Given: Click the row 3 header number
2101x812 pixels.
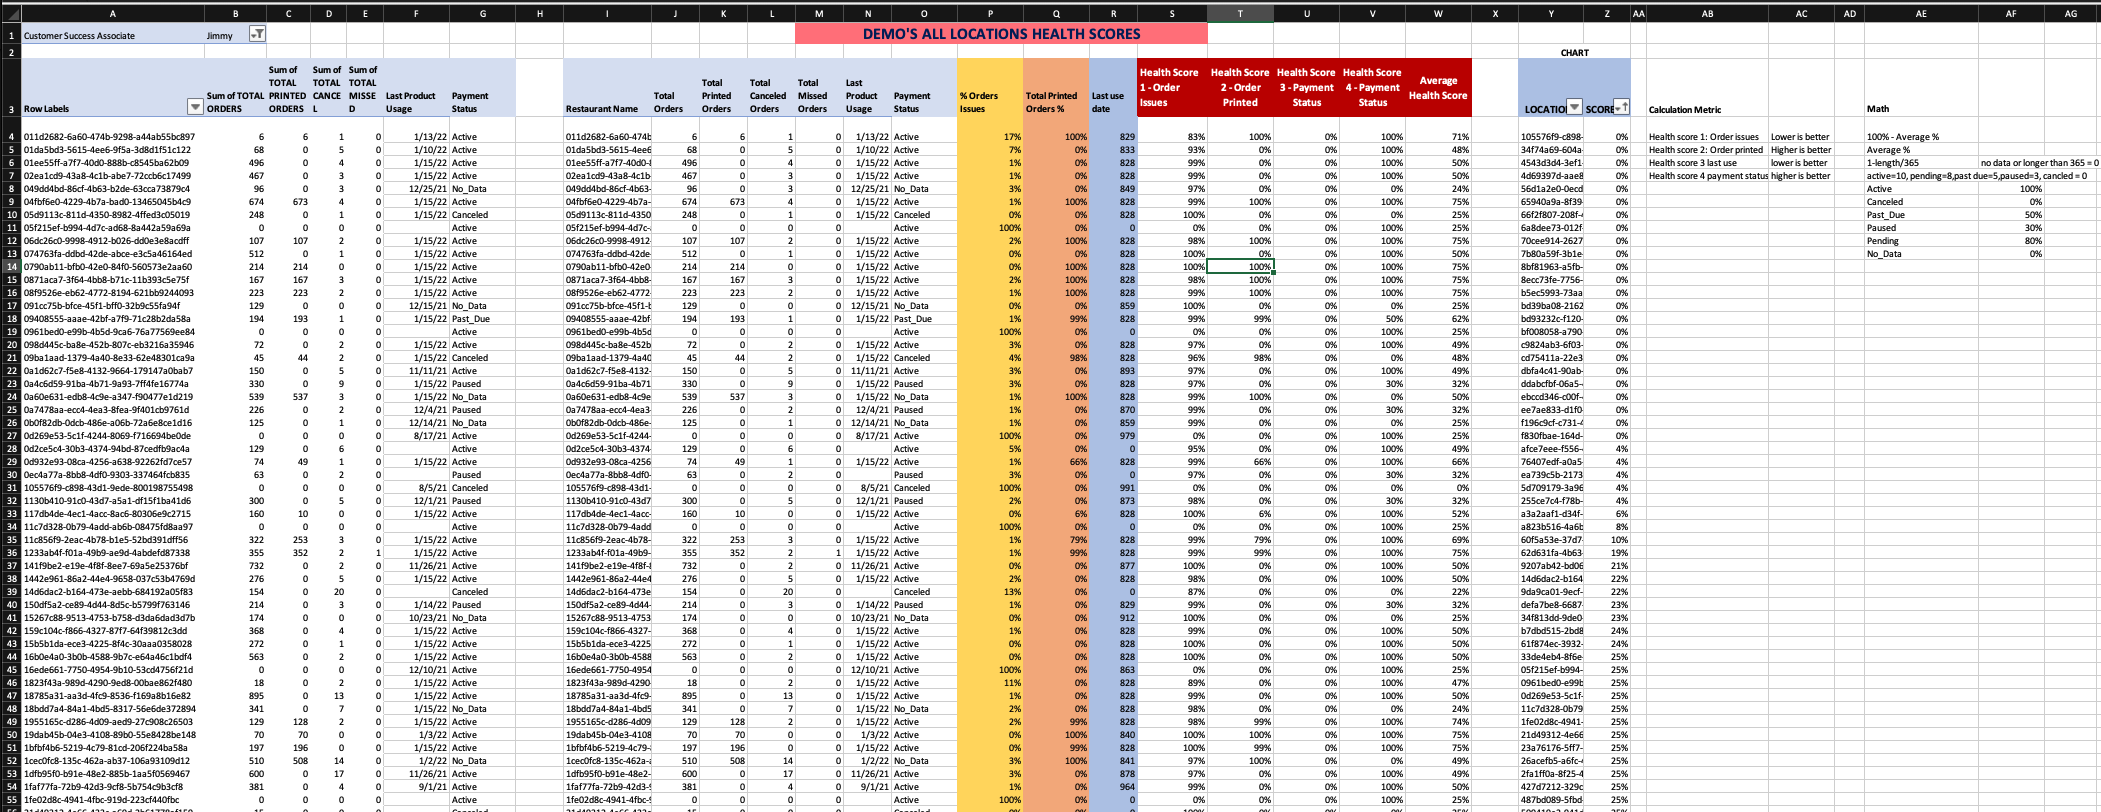Looking at the screenshot, I should 11,109.
